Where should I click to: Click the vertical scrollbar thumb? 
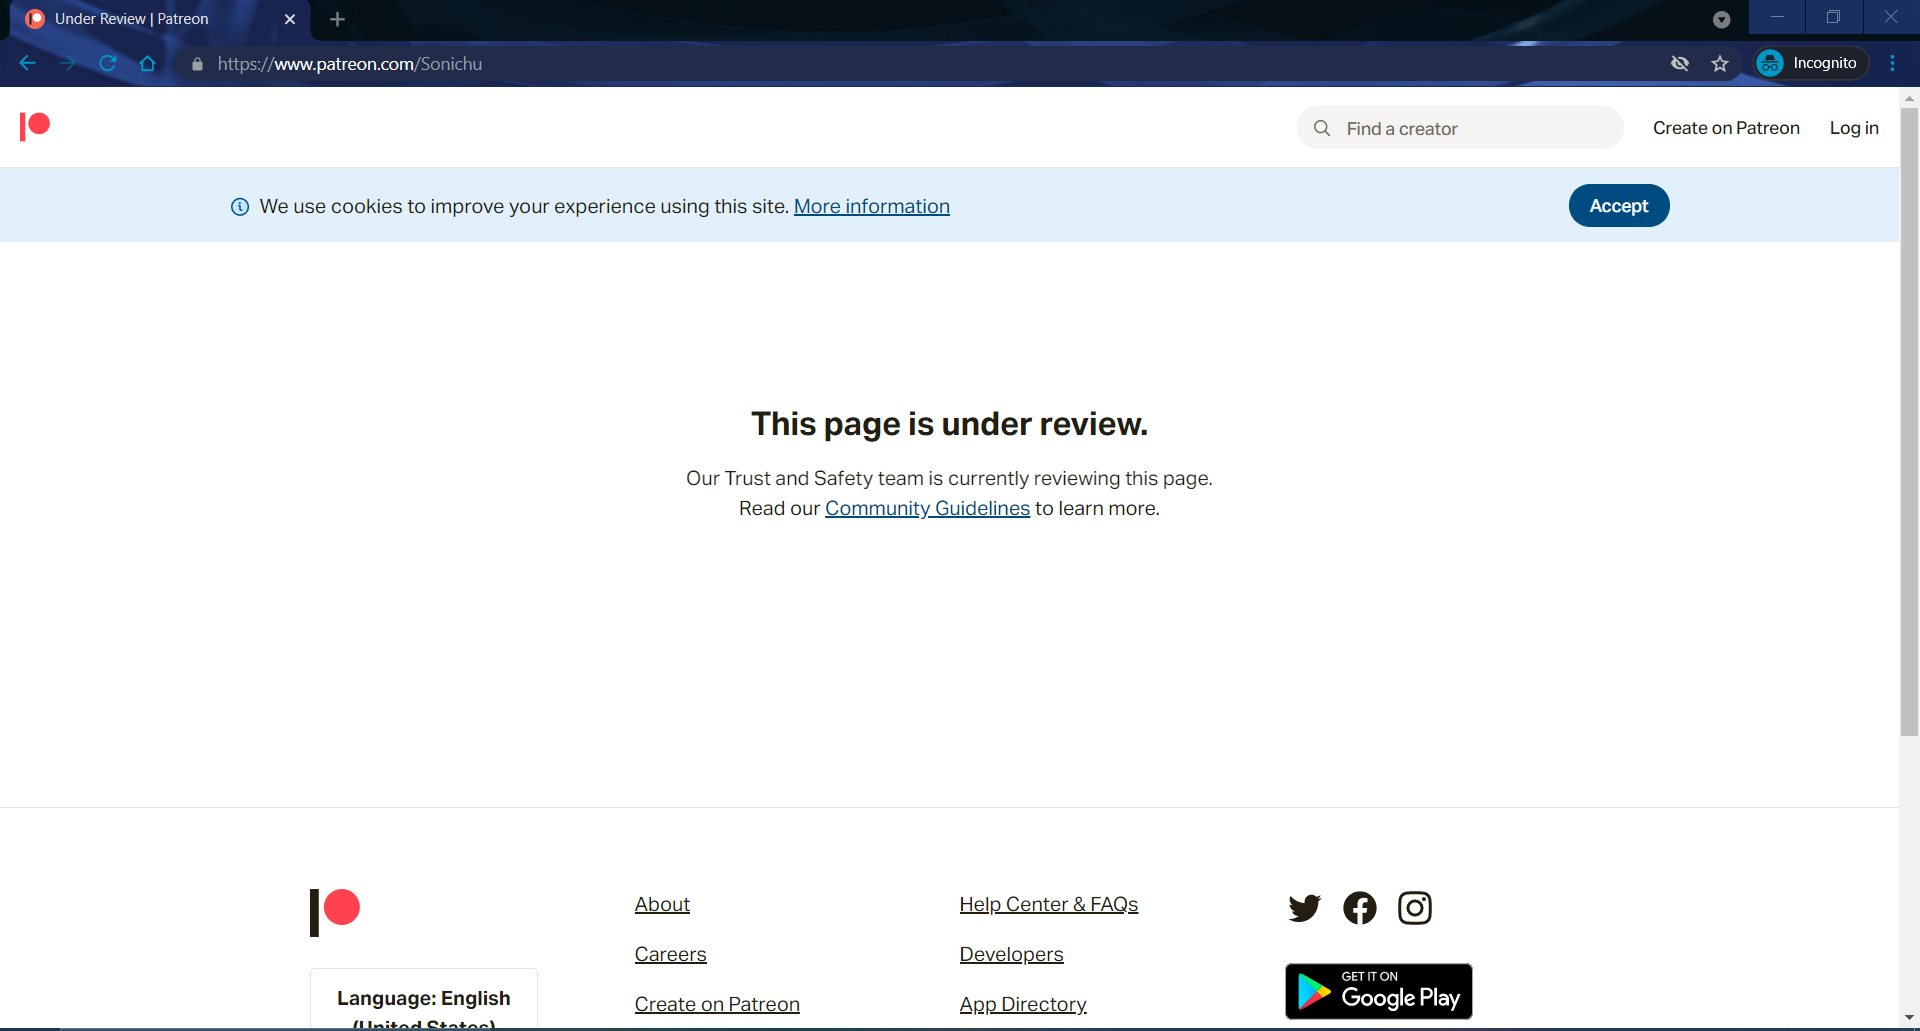1909,420
